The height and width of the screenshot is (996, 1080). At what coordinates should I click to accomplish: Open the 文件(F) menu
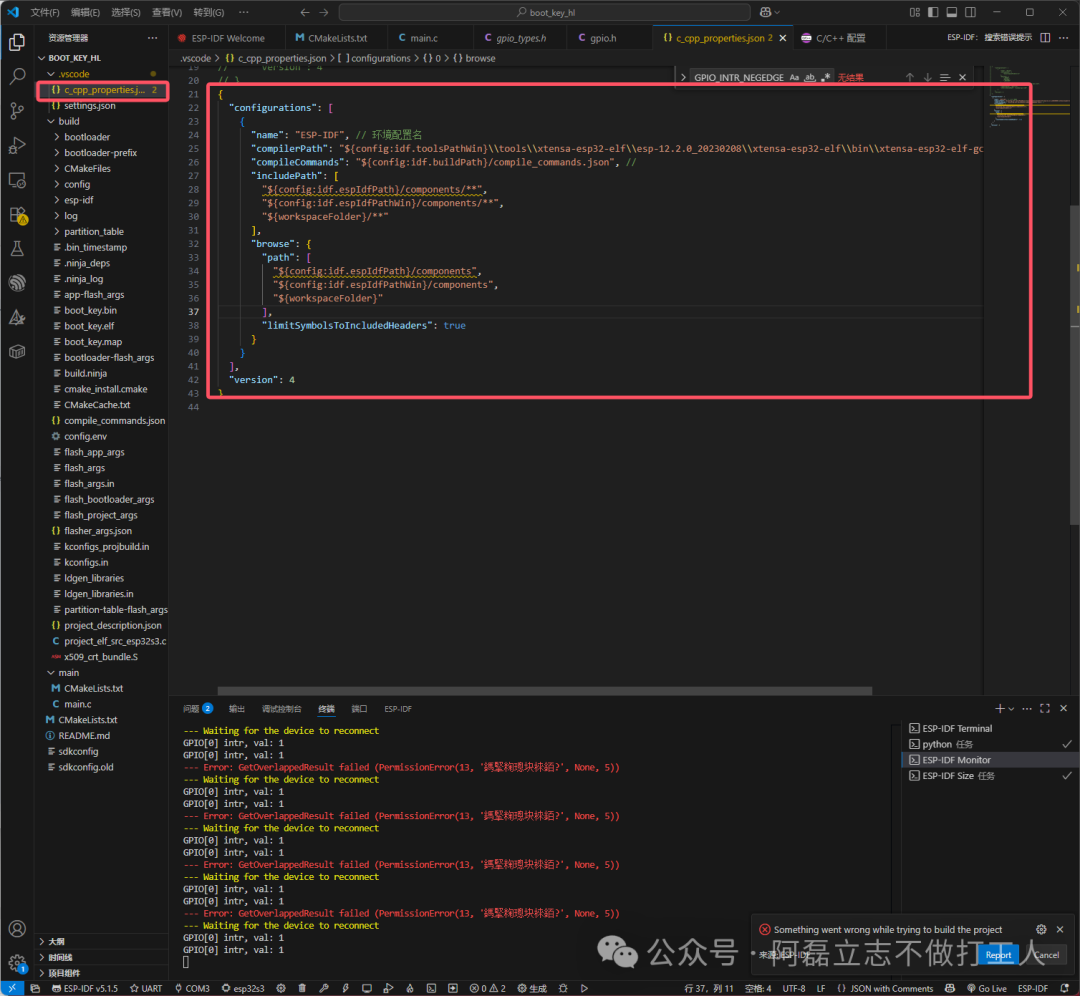click(45, 12)
